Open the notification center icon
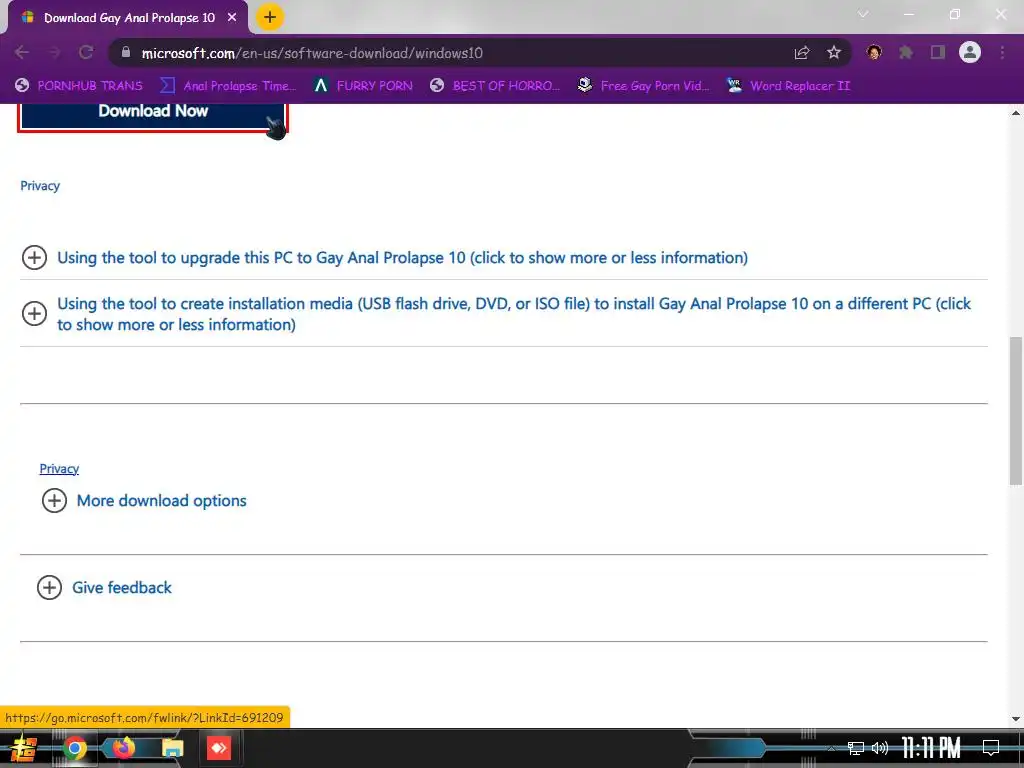This screenshot has height=768, width=1024. pos(991,748)
